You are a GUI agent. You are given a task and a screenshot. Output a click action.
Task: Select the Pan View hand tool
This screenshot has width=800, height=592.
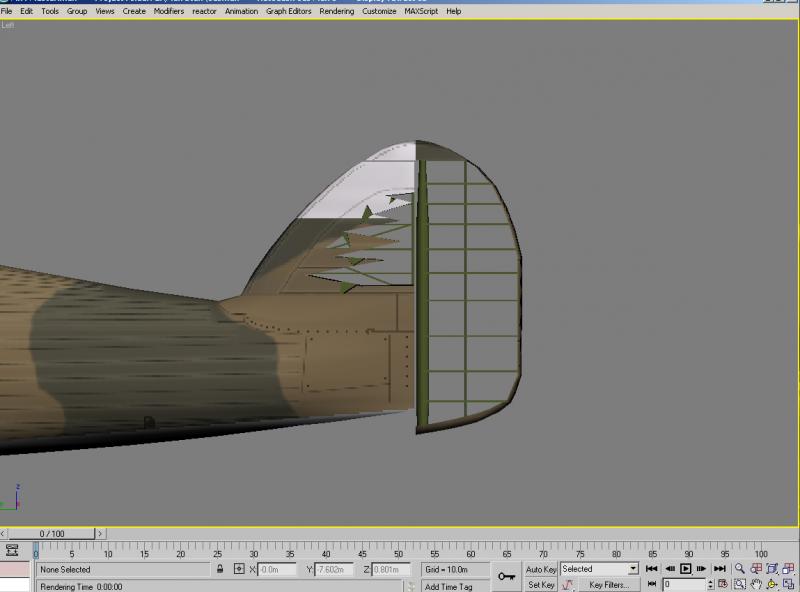756,584
